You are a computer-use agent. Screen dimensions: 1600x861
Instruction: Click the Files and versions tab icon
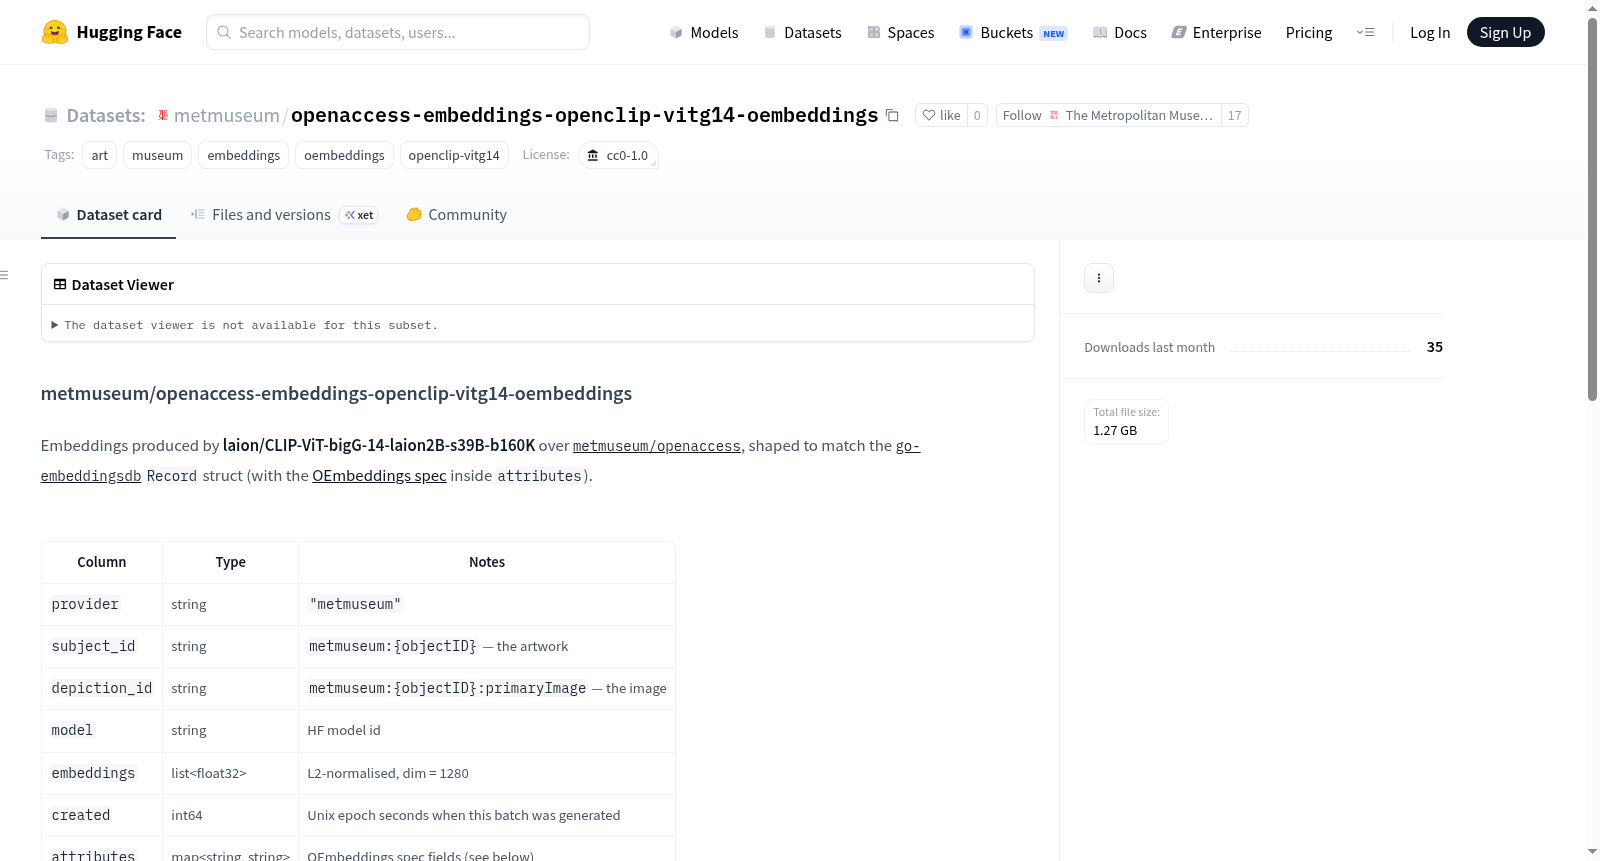198,214
